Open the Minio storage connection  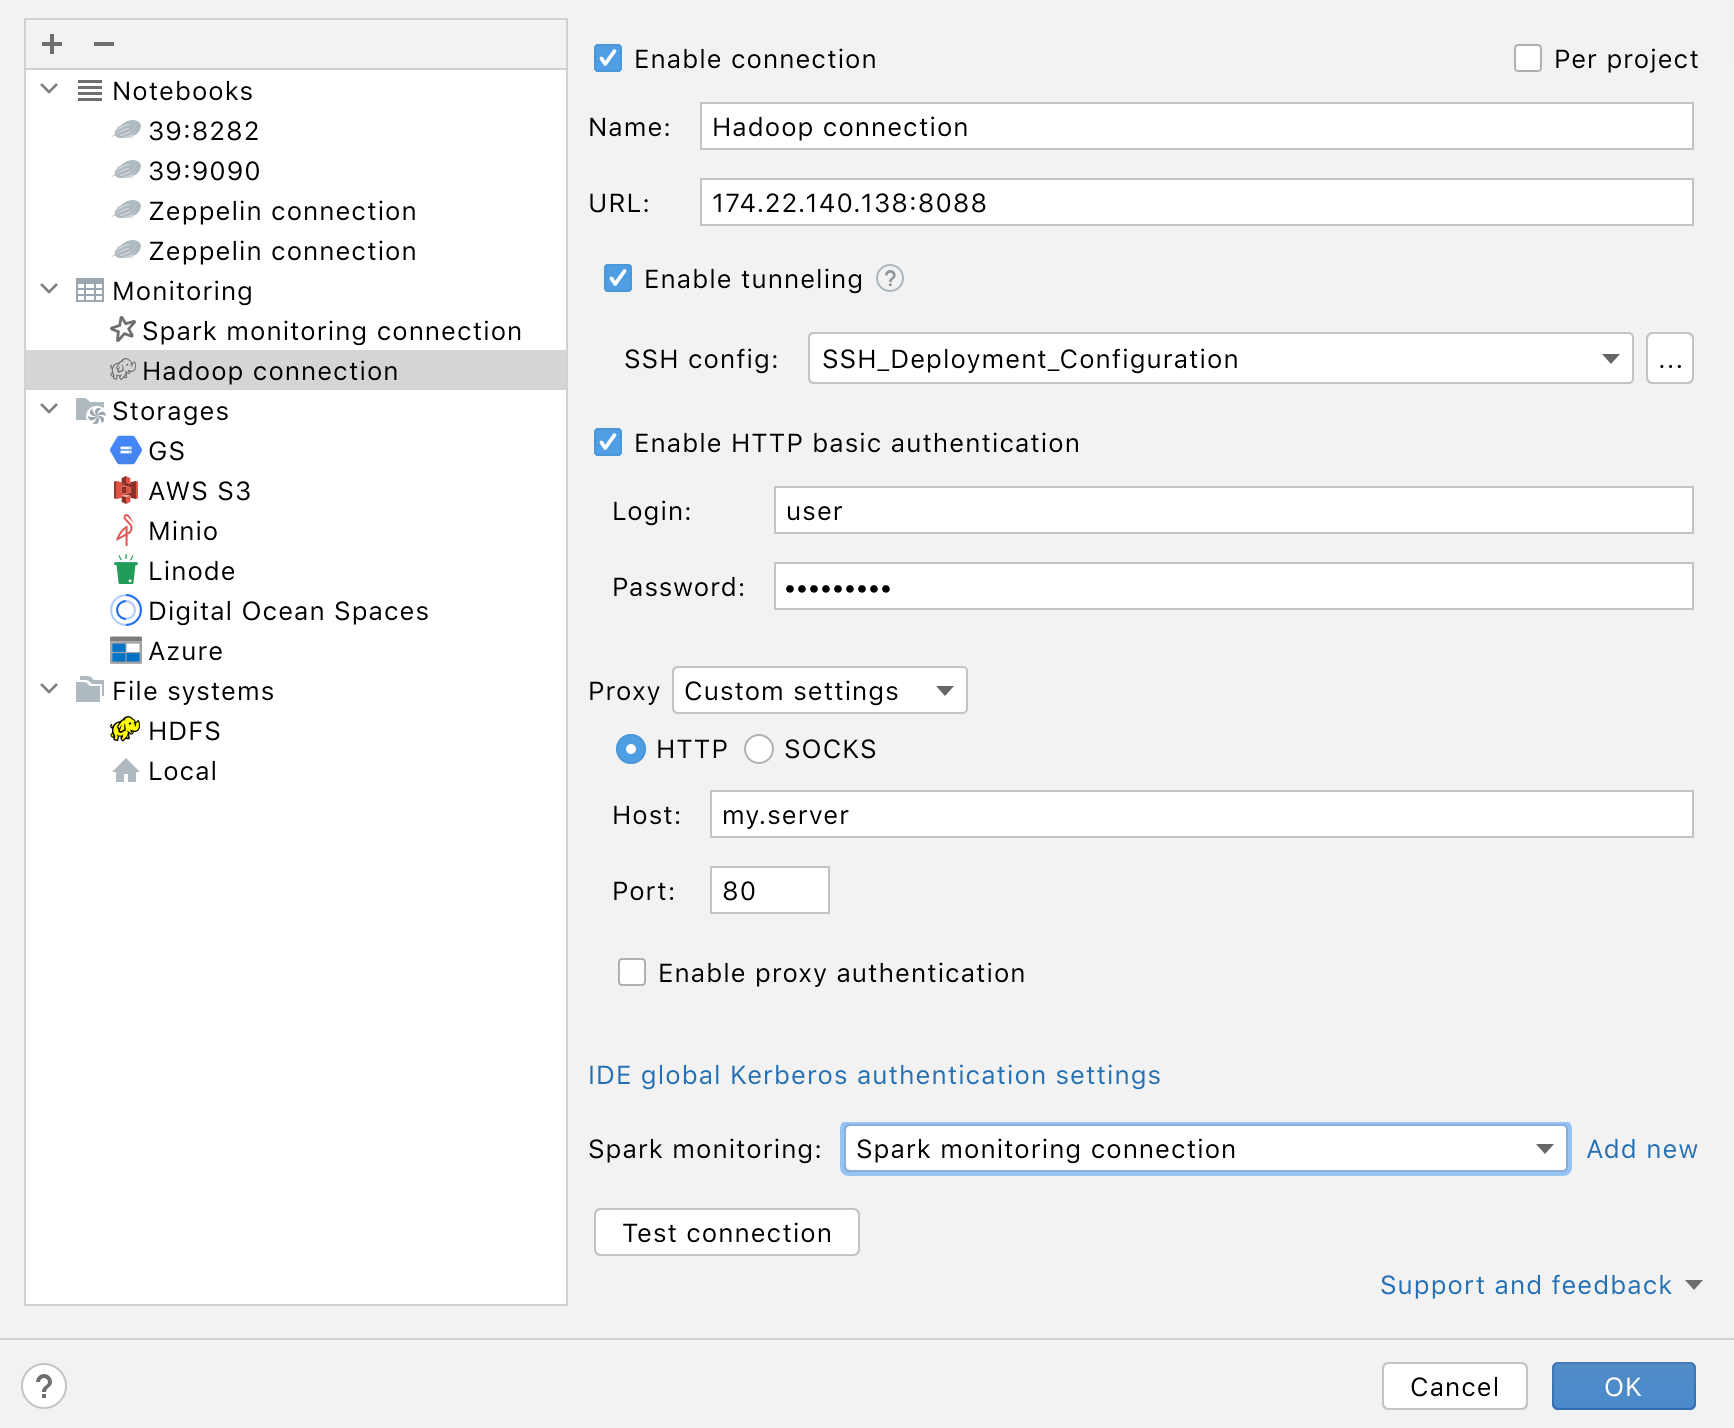coord(182,530)
